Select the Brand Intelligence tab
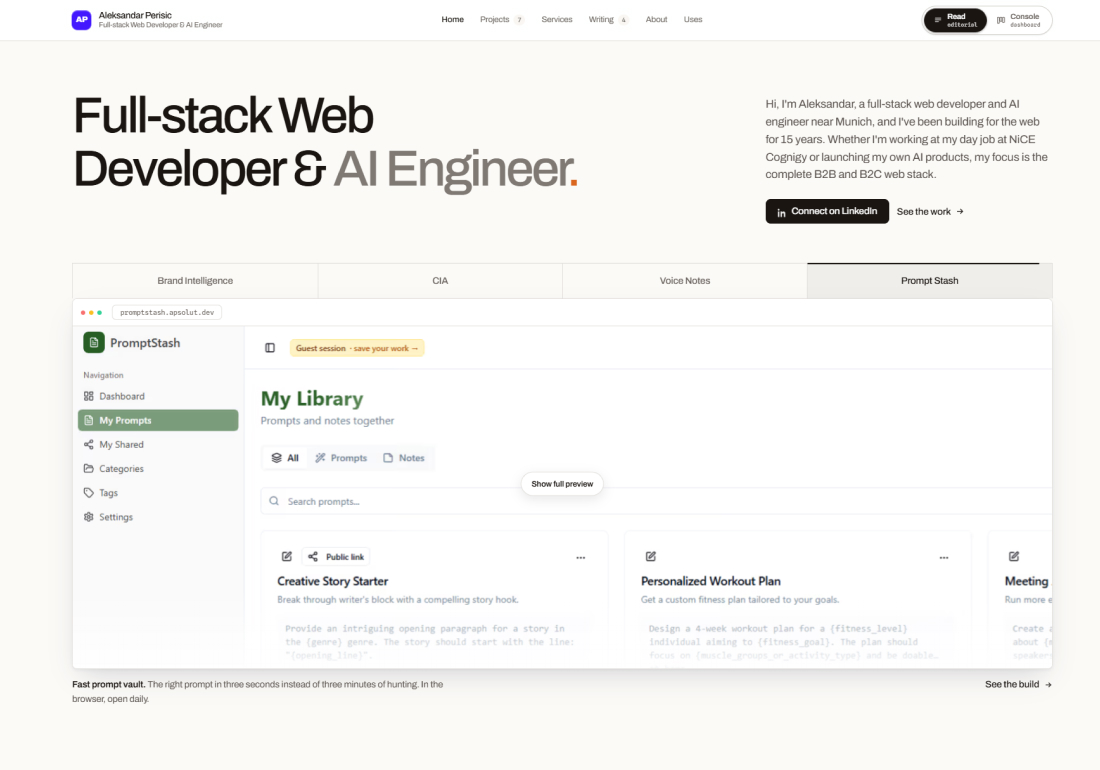This screenshot has height=770, width=1100. click(x=195, y=281)
